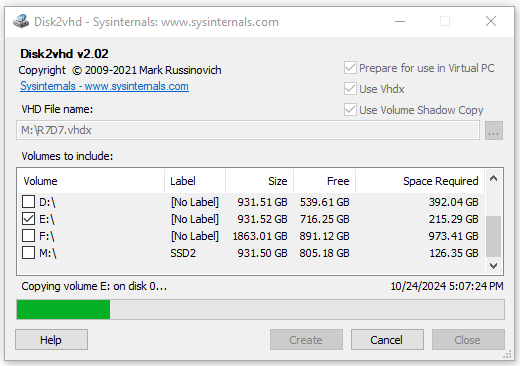The image size is (520, 366).
Task: Check the D:\ volume checkbox
Action: [x=28, y=202]
